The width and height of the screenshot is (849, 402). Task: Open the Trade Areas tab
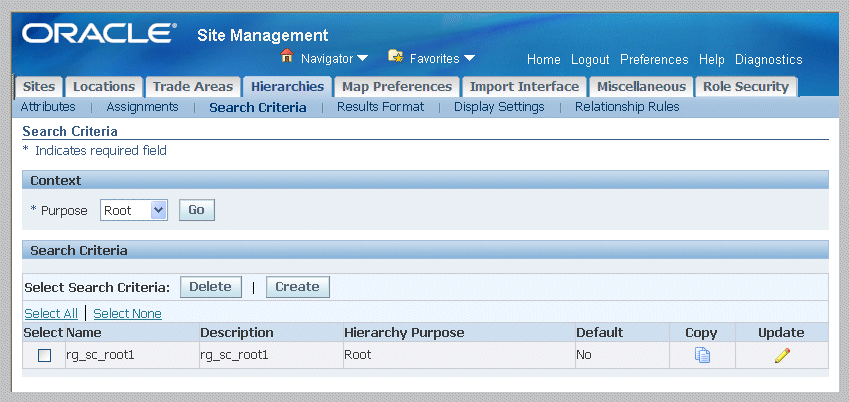[193, 87]
